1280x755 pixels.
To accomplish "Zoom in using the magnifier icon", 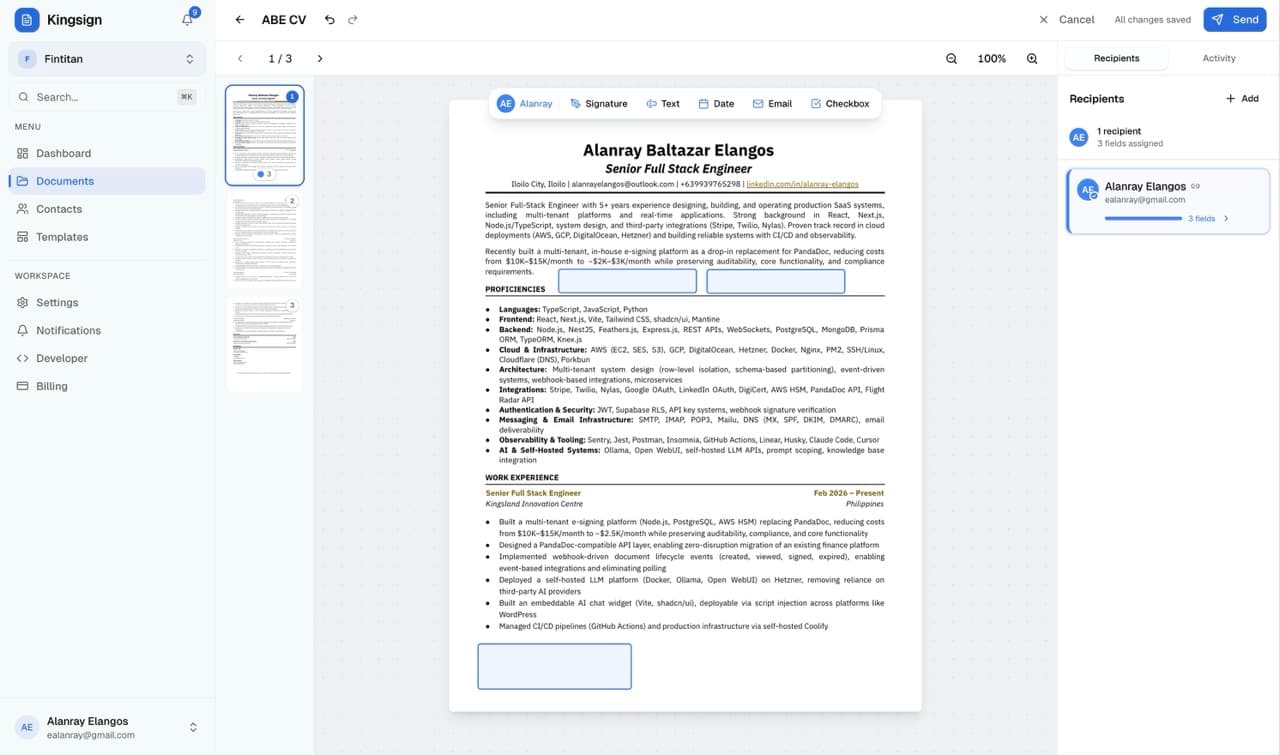I will [x=1032, y=58].
